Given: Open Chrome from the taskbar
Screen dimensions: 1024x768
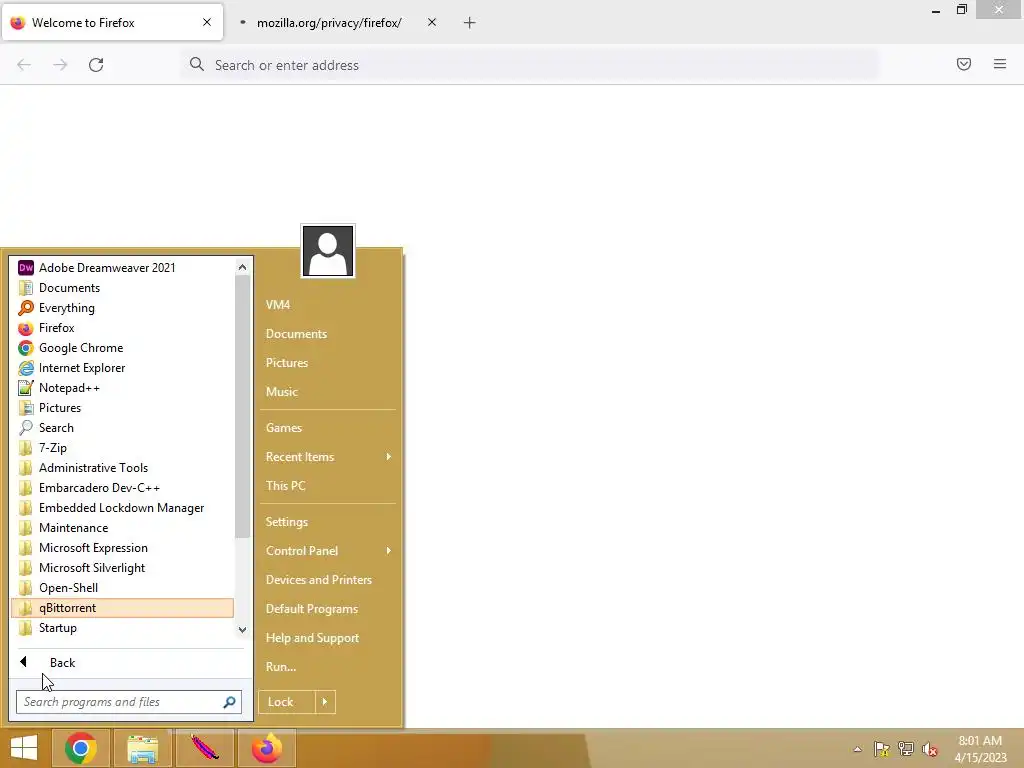Looking at the screenshot, I should (x=81, y=748).
